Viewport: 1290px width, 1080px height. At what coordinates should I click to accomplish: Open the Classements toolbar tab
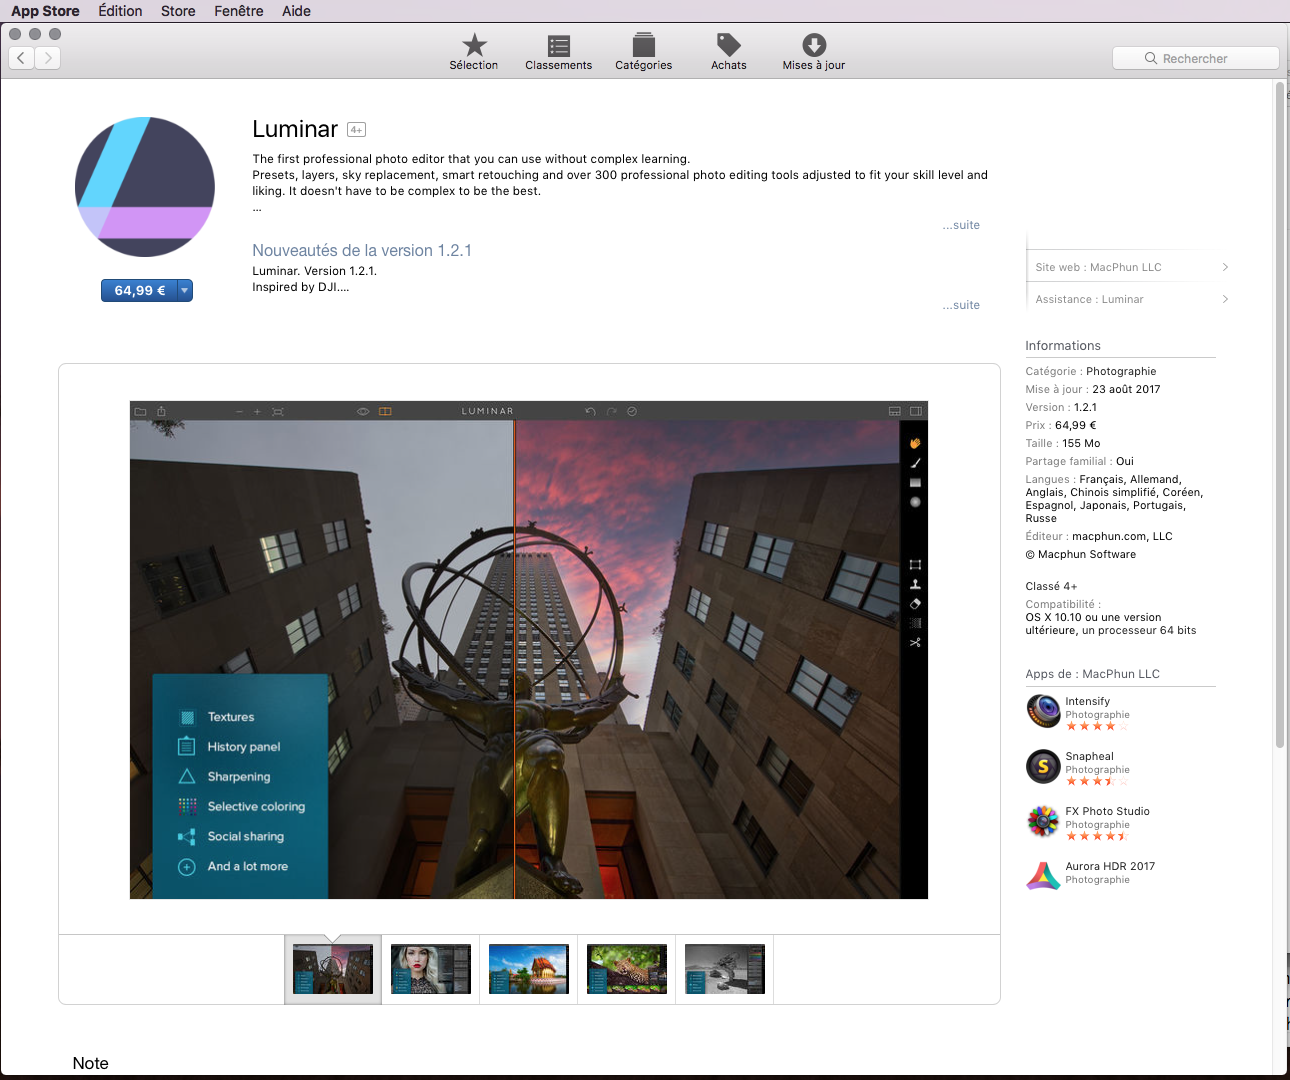[558, 52]
